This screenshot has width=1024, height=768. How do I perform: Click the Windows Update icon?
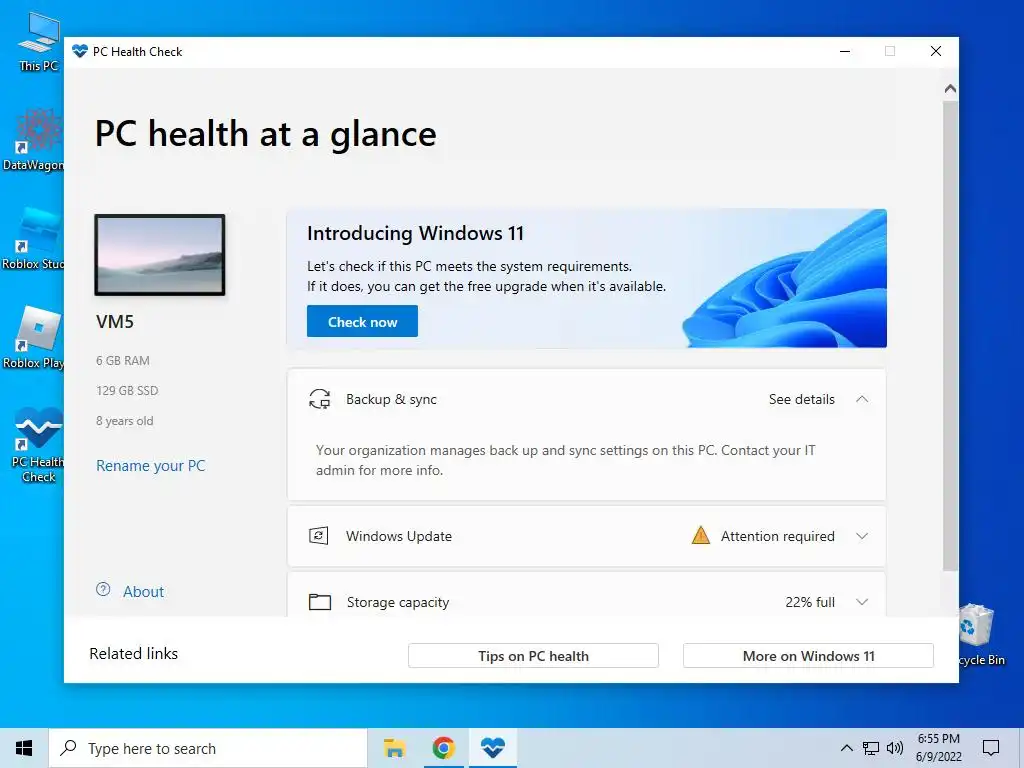coord(319,536)
